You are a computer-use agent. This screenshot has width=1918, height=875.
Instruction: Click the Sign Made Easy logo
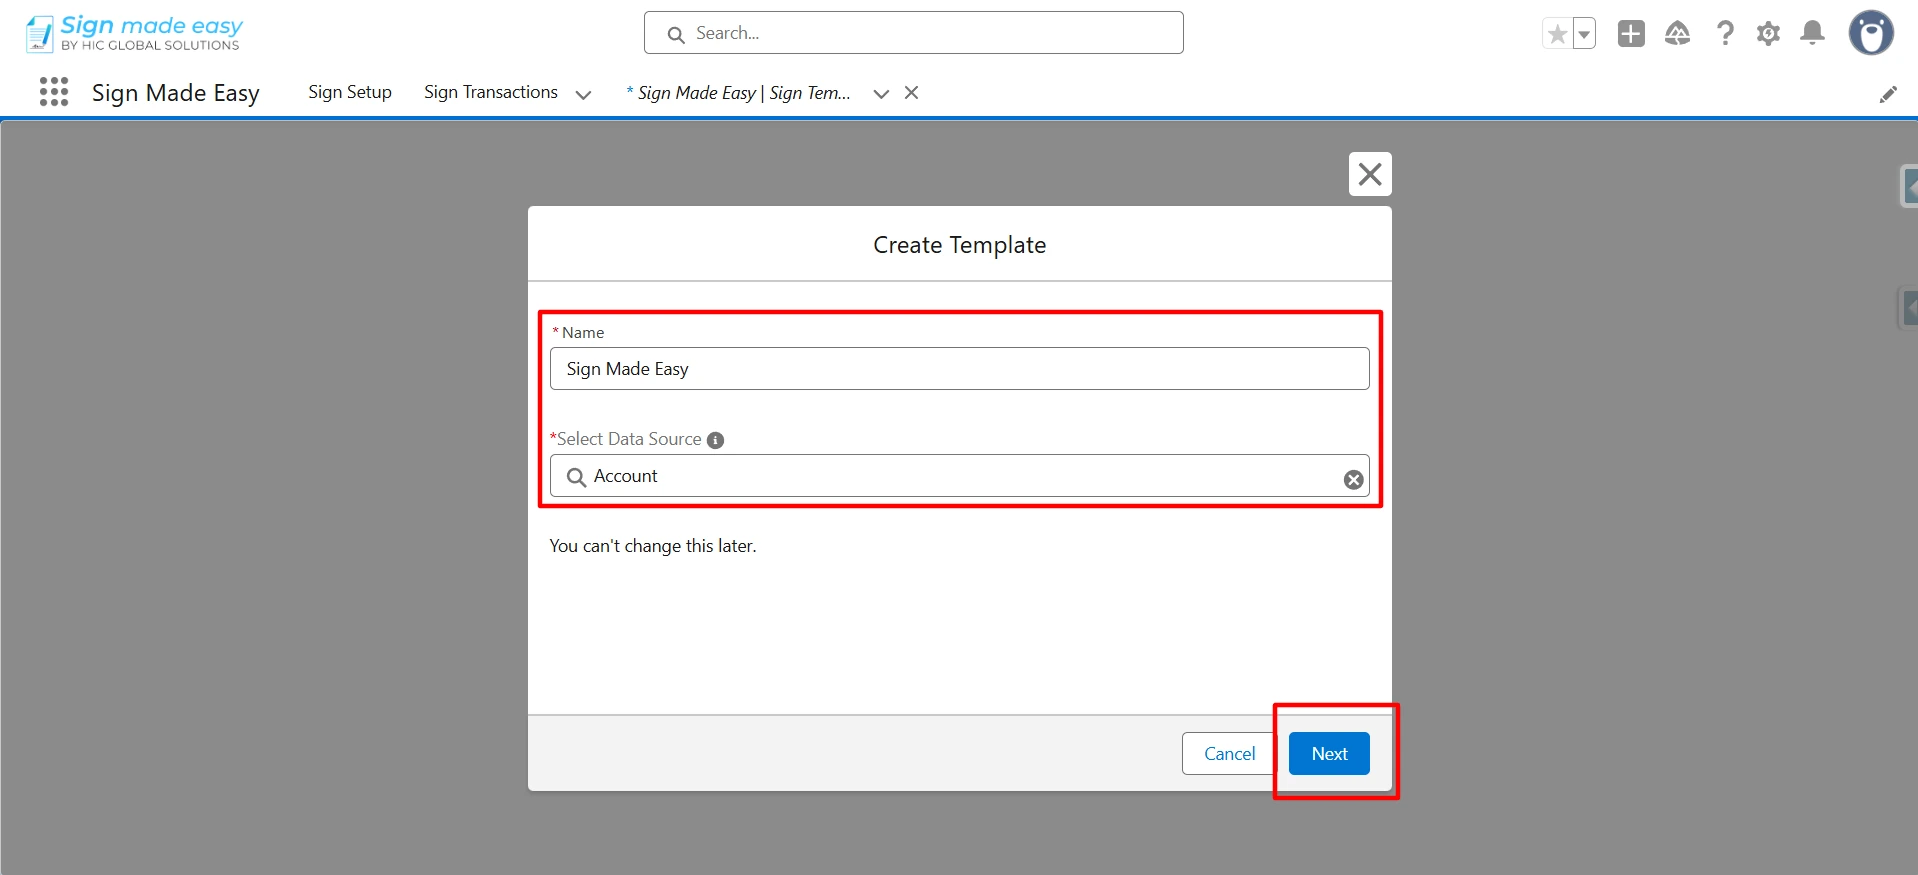tap(134, 33)
